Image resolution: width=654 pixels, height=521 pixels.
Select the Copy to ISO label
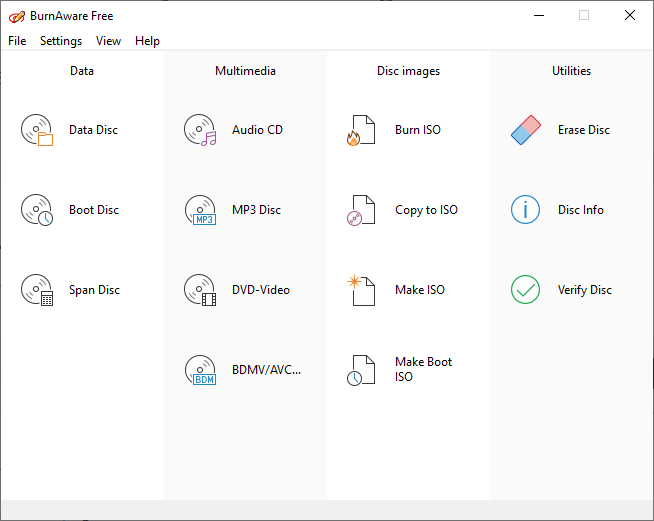(426, 210)
